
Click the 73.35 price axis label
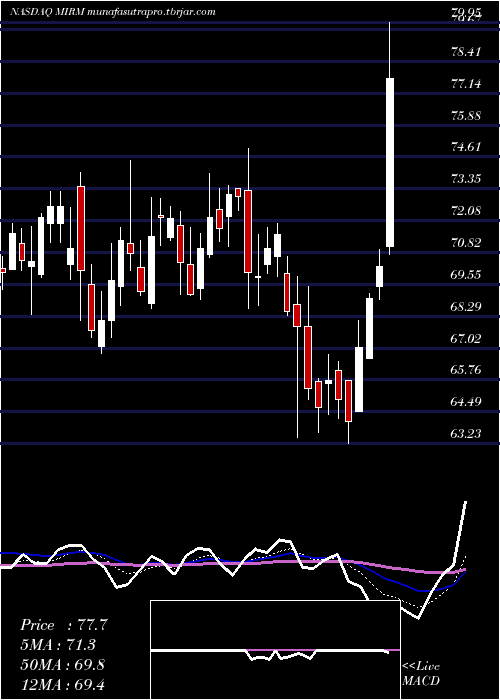[x=466, y=179]
